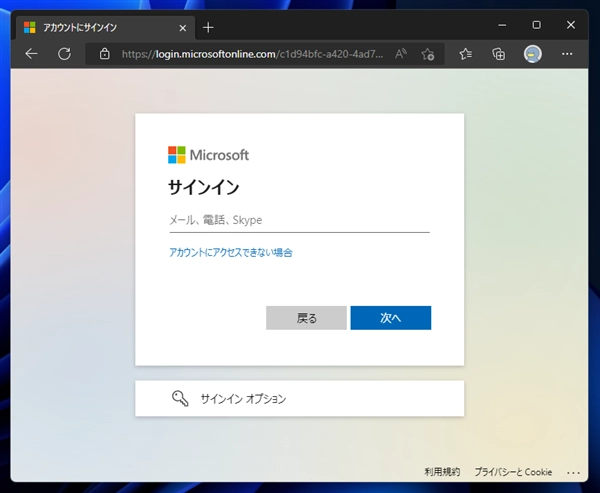The height and width of the screenshot is (493, 600).
Task: Open the Favorites list icon
Action: pos(466,54)
